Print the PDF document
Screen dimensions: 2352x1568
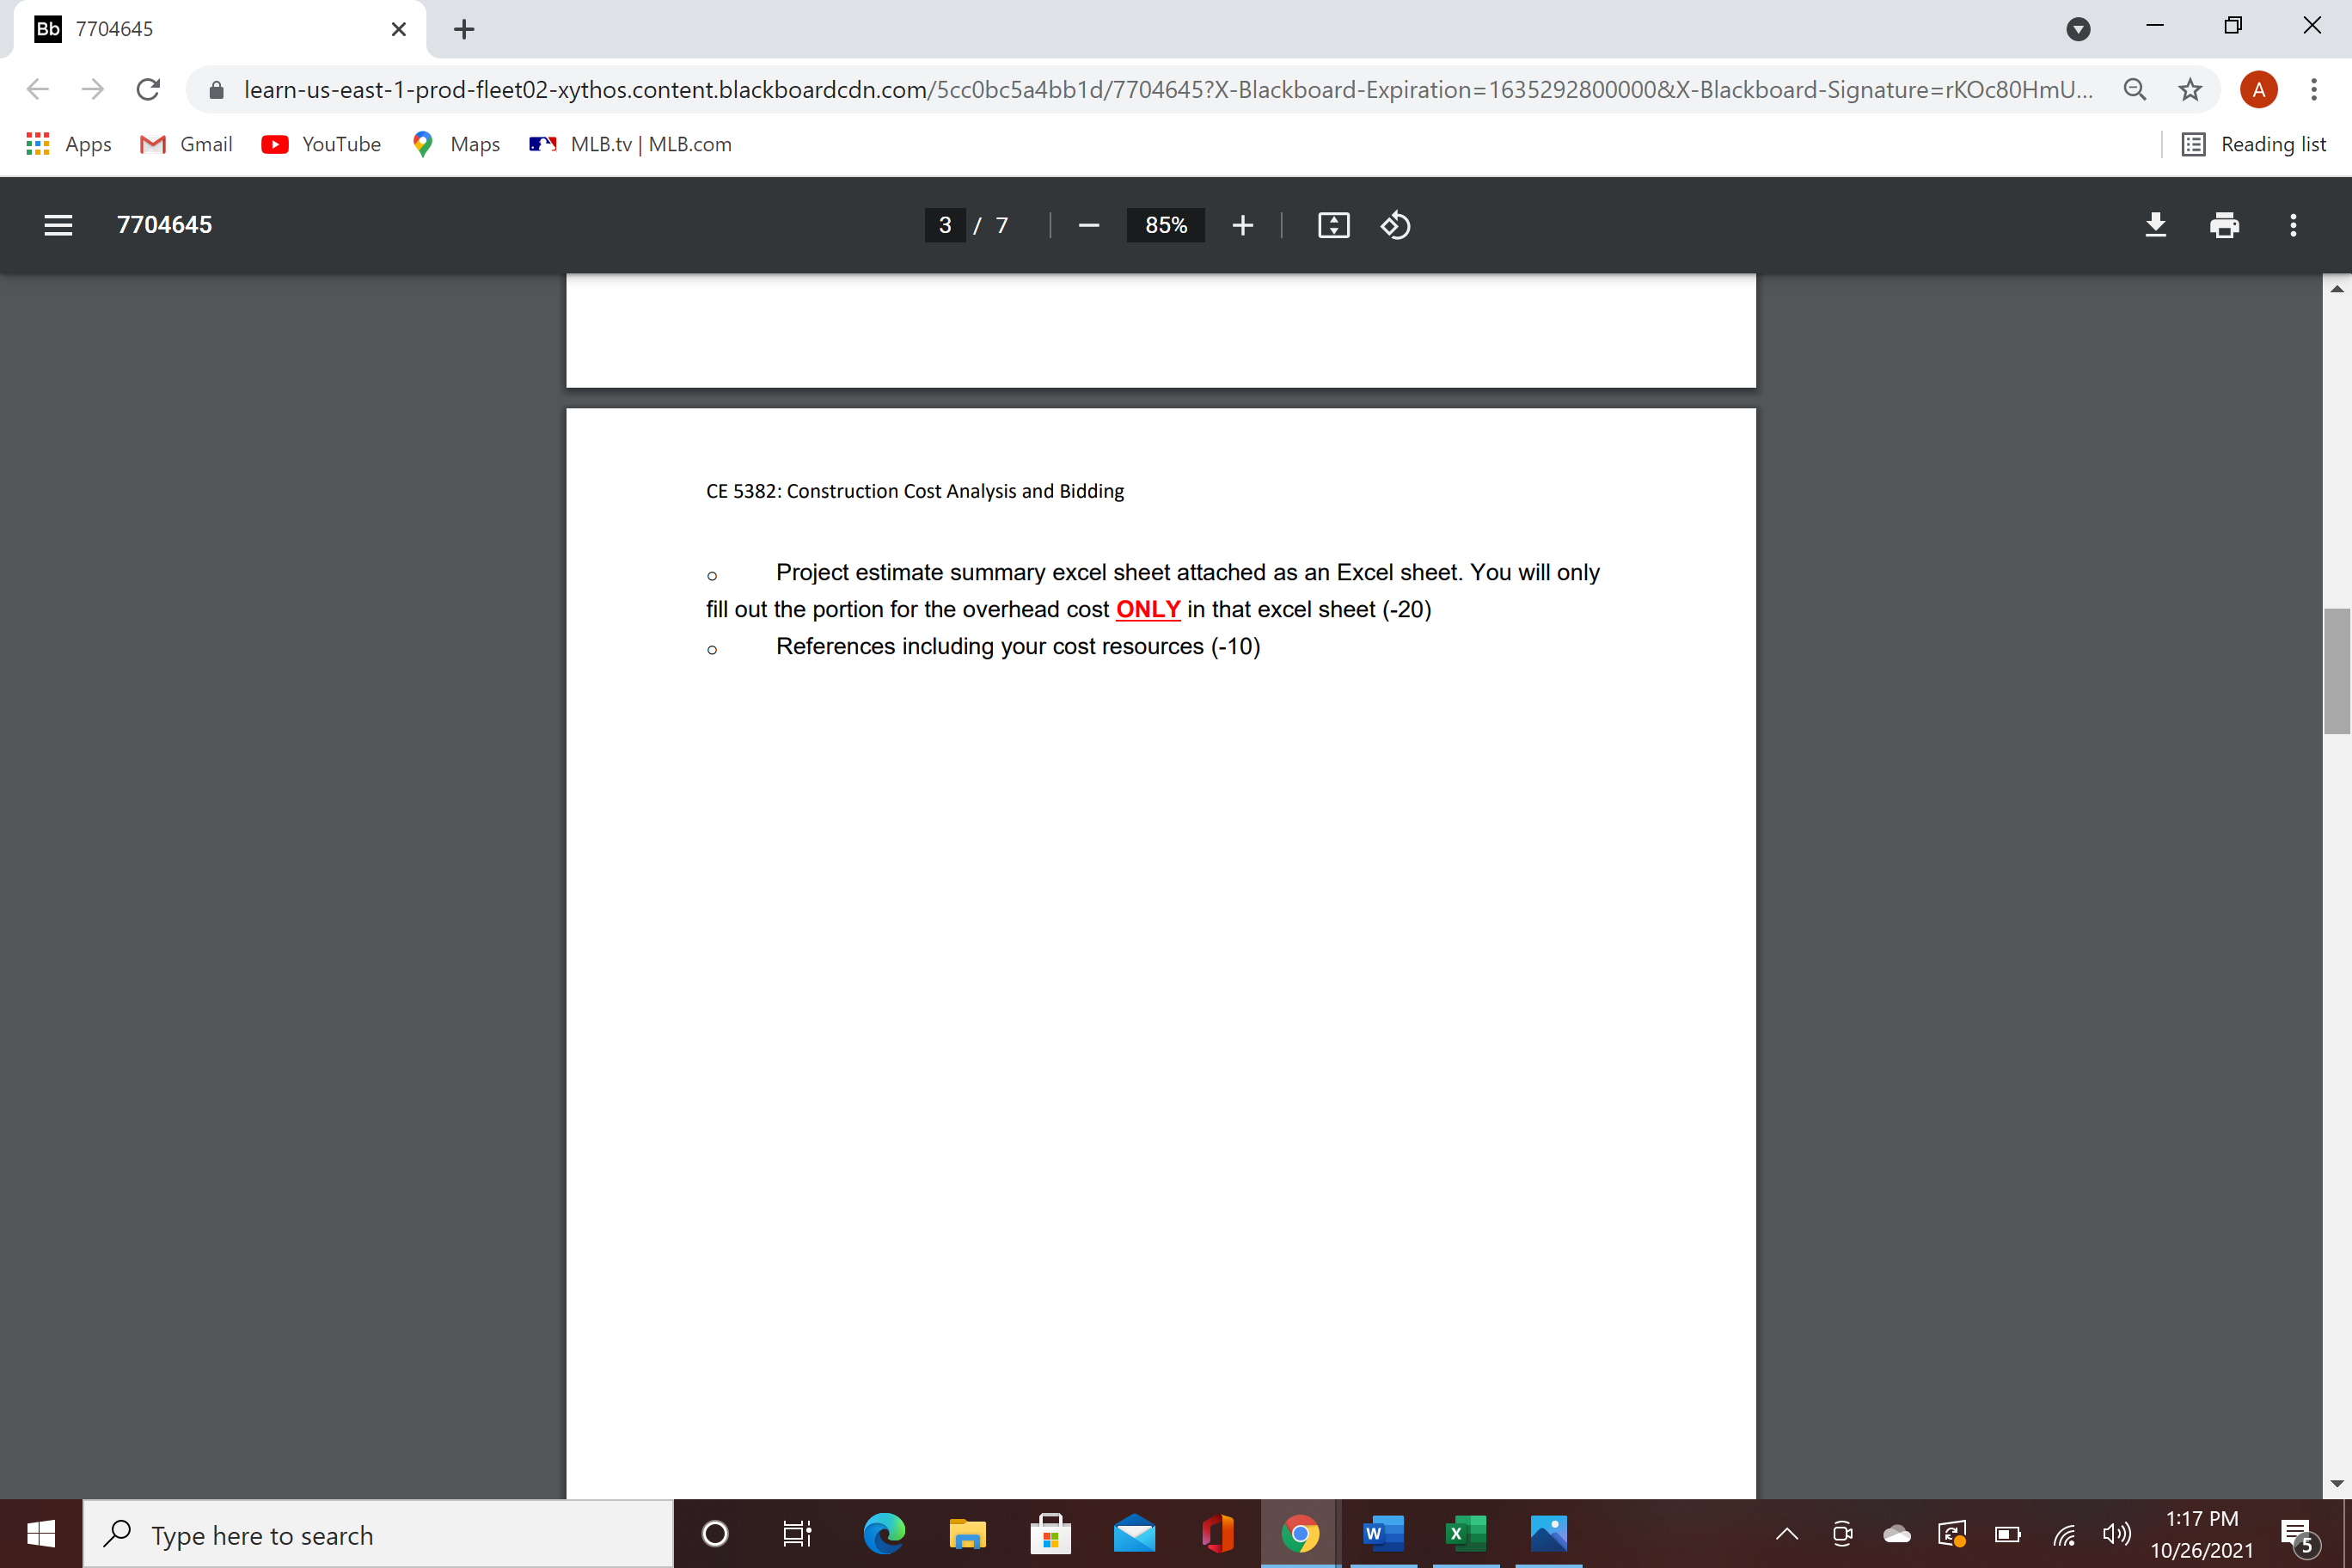pos(2224,225)
